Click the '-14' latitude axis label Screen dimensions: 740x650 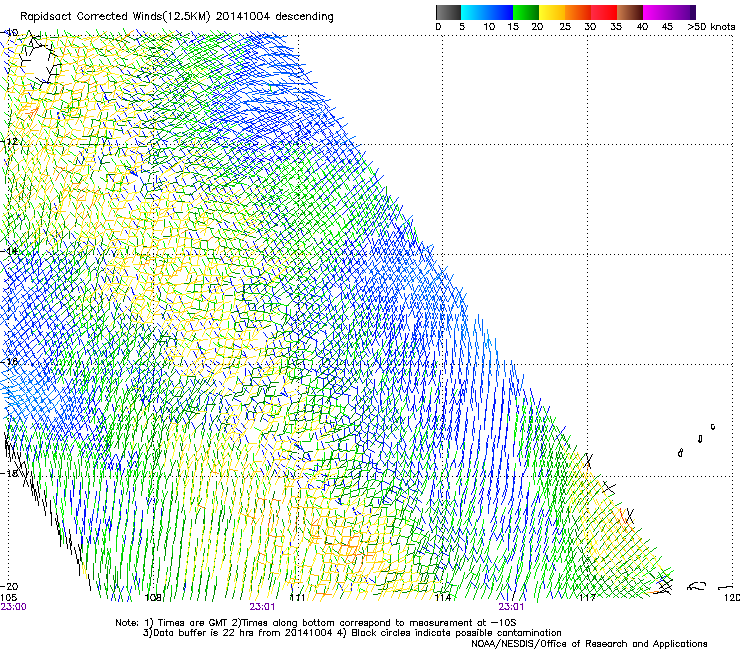pyautogui.click(x=10, y=251)
